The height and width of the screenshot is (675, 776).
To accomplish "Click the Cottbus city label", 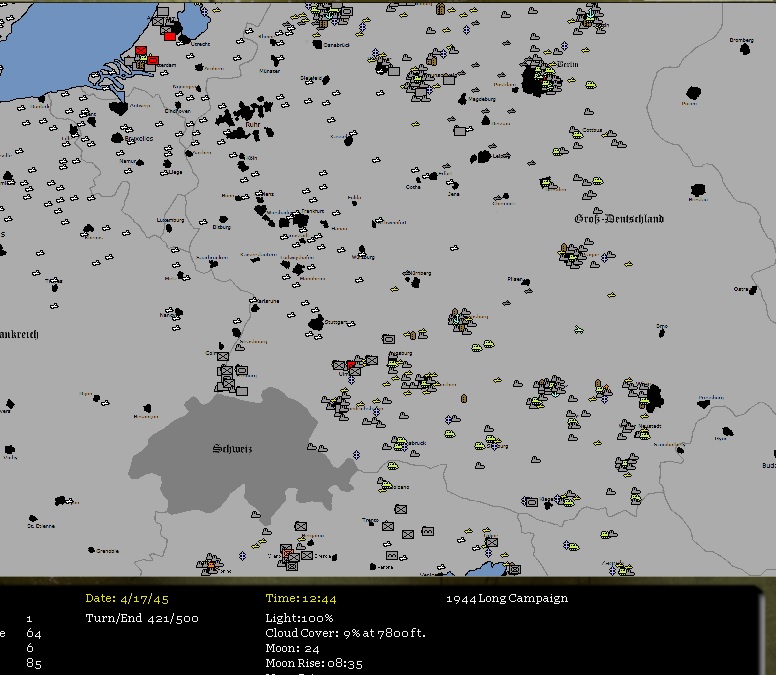I will point(592,130).
